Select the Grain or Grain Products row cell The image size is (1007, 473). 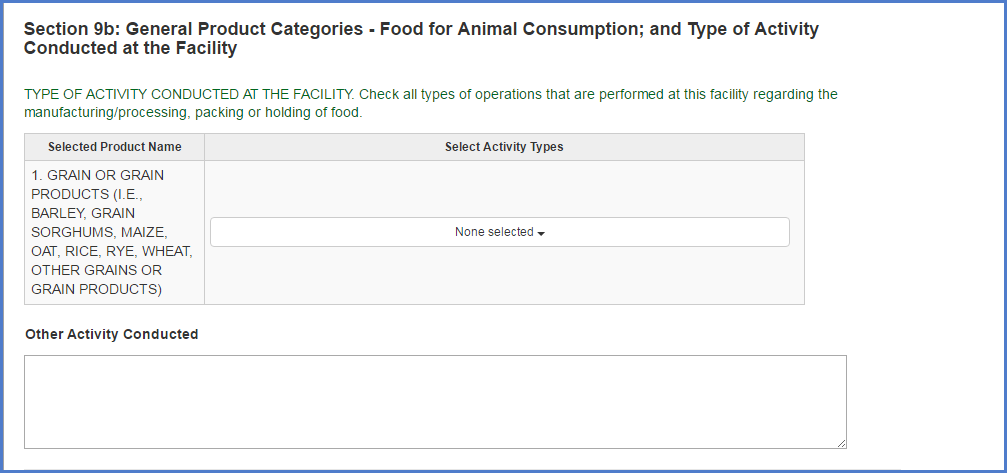(x=114, y=232)
